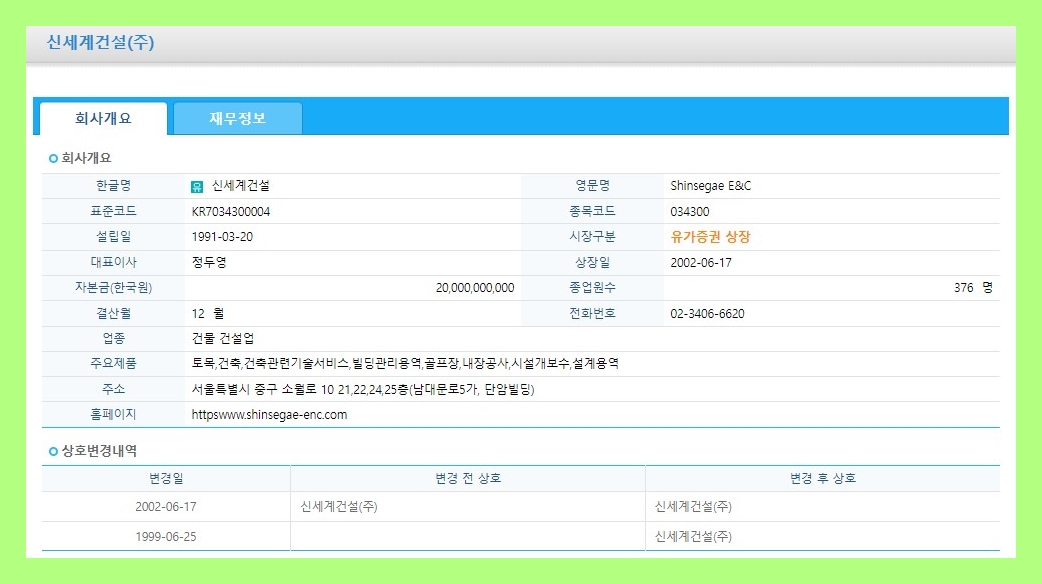
Task: Click the 신세계건설(주) page title
Action: pyautogui.click(x=100, y=43)
